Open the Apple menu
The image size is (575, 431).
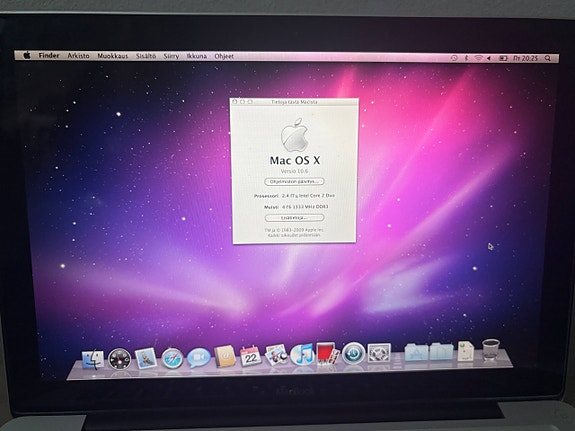pos(27,55)
